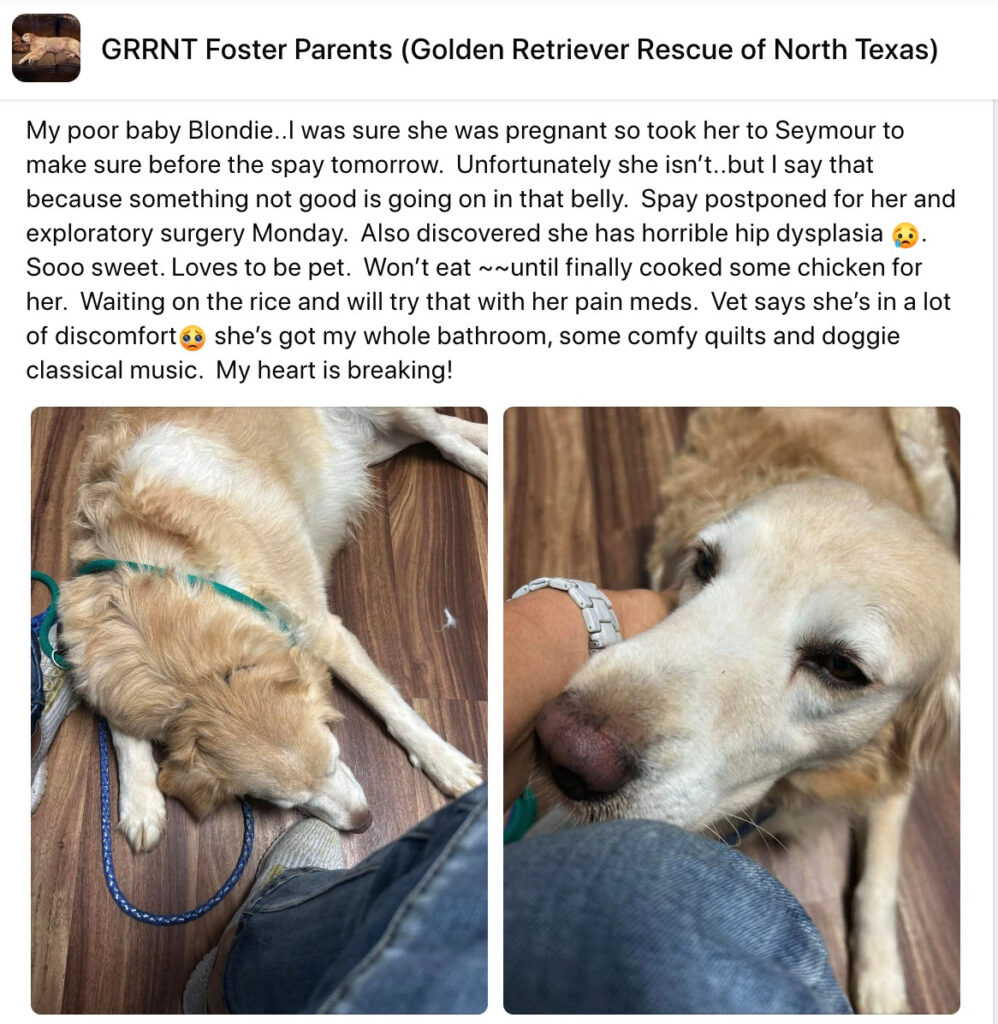The height and width of the screenshot is (1024, 998).
Task: Click the dog's eye in the right photo
Action: pos(837,667)
